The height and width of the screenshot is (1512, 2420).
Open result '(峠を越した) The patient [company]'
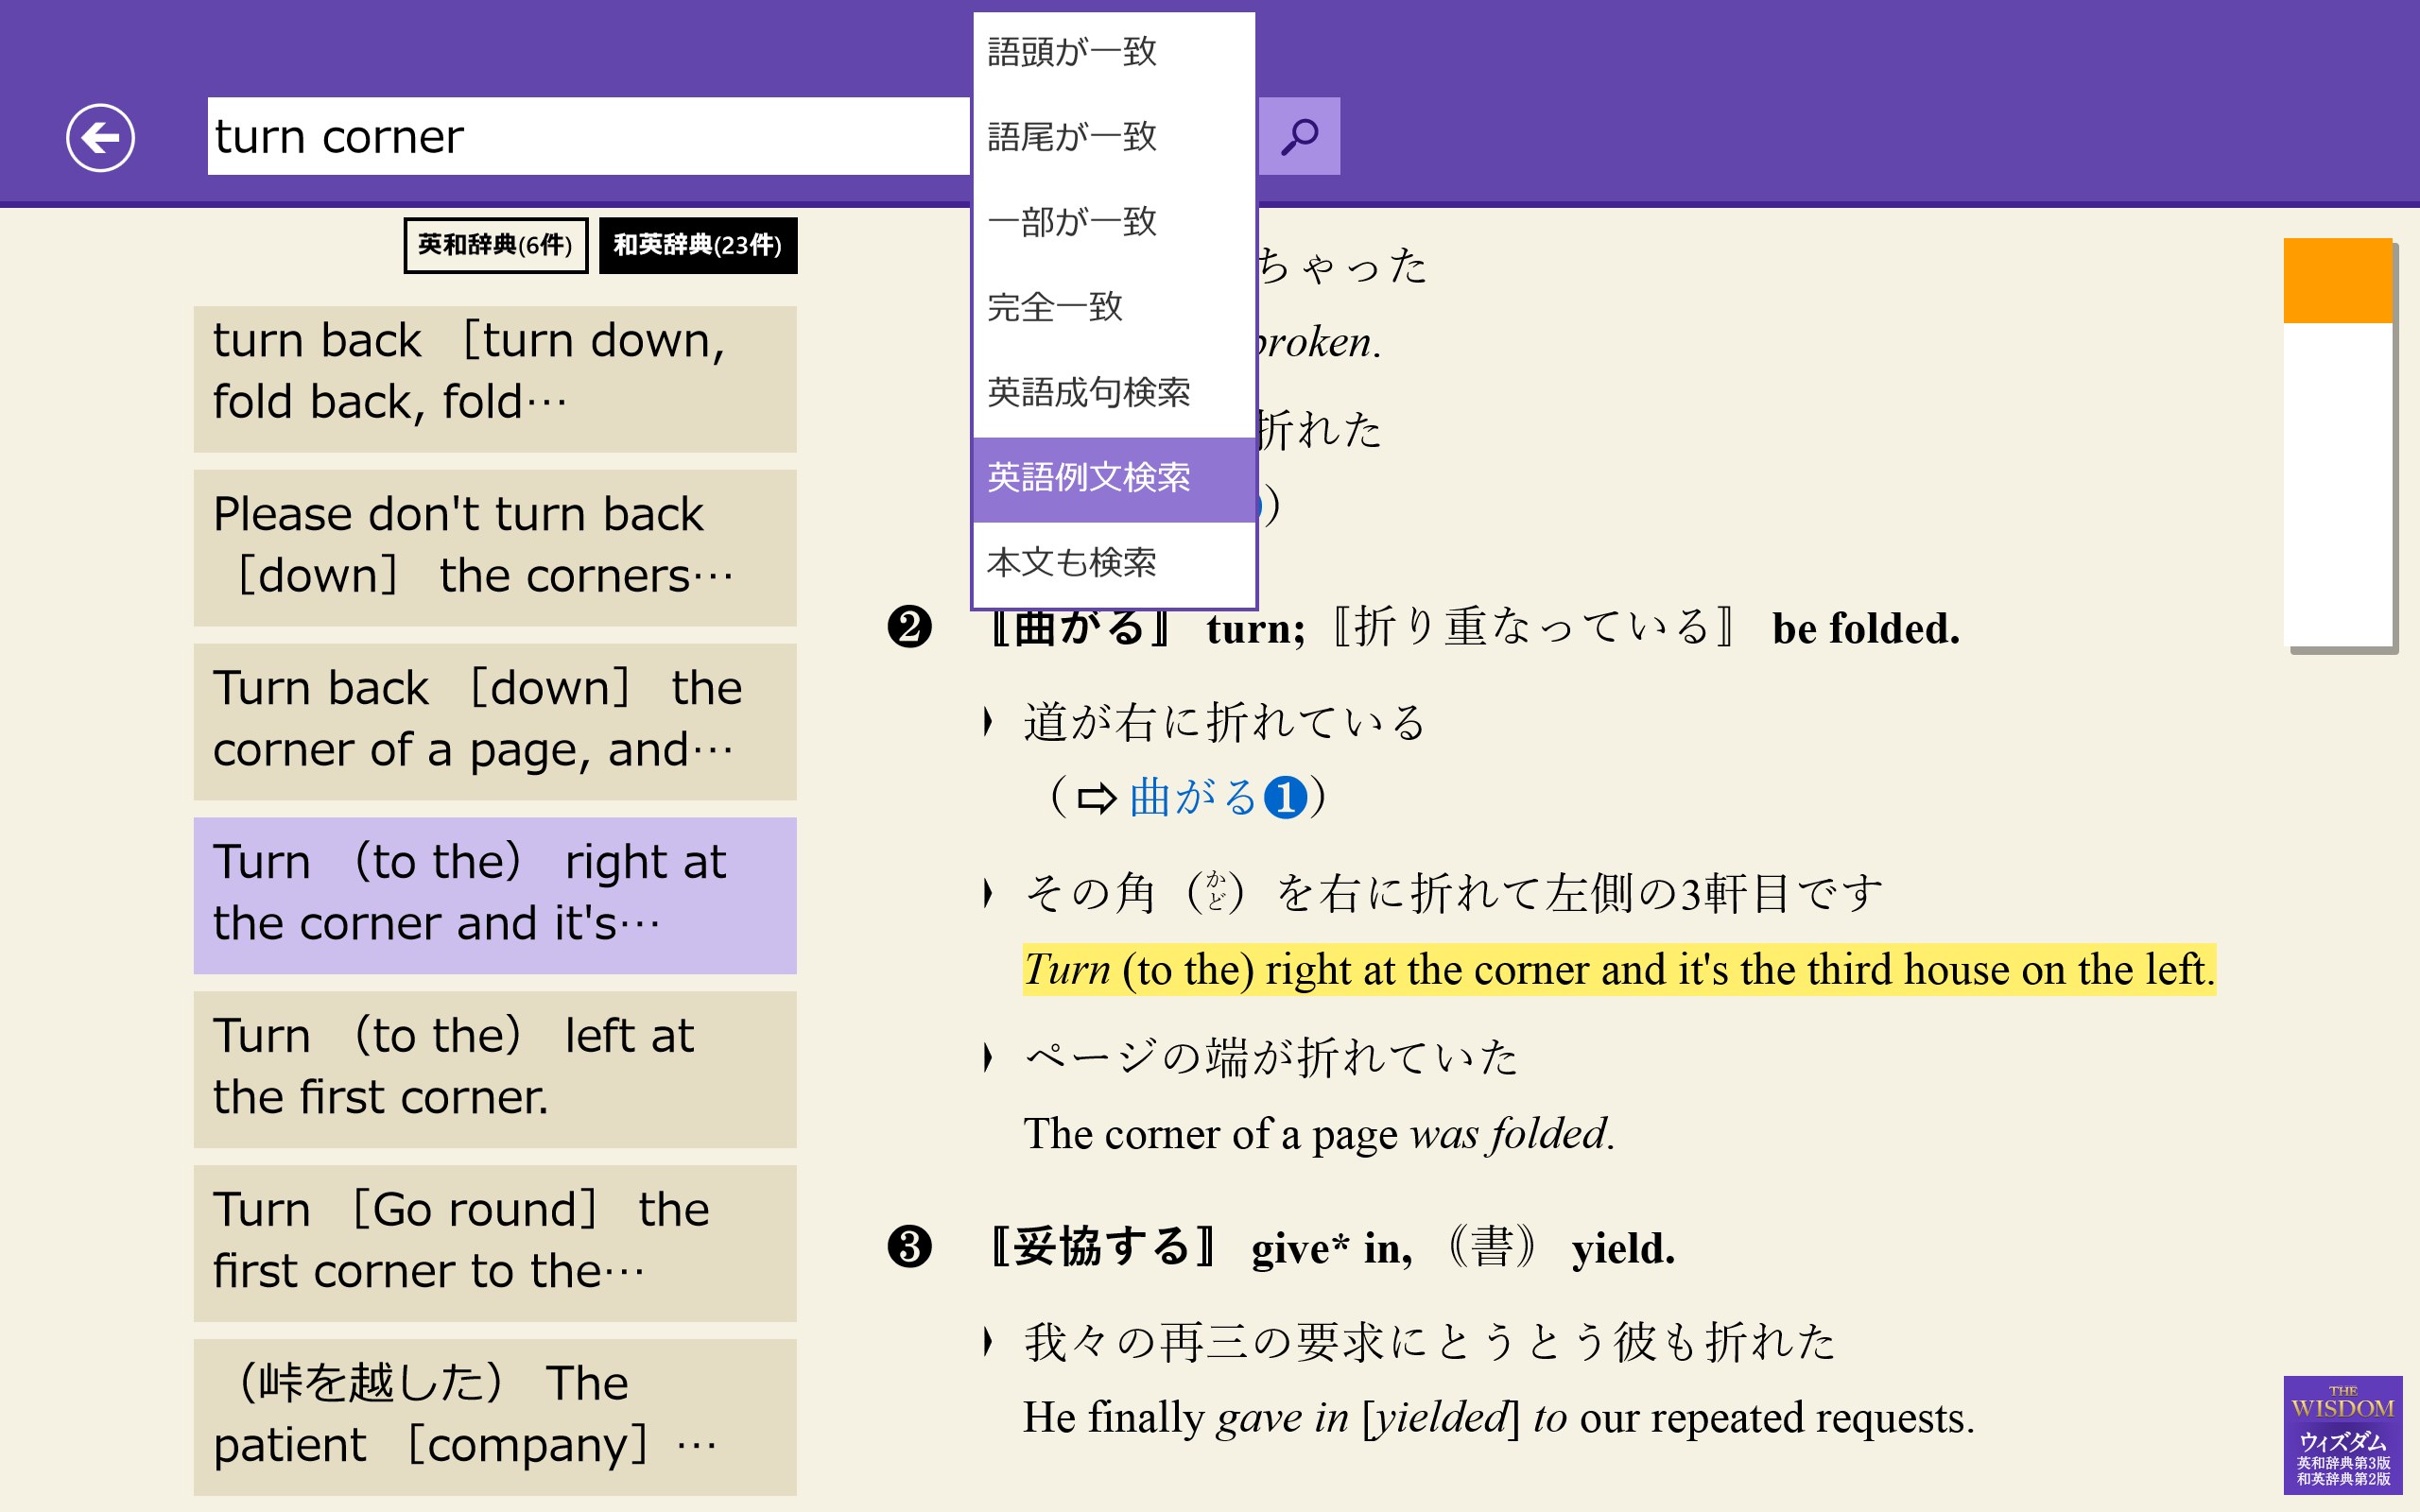coord(495,1416)
